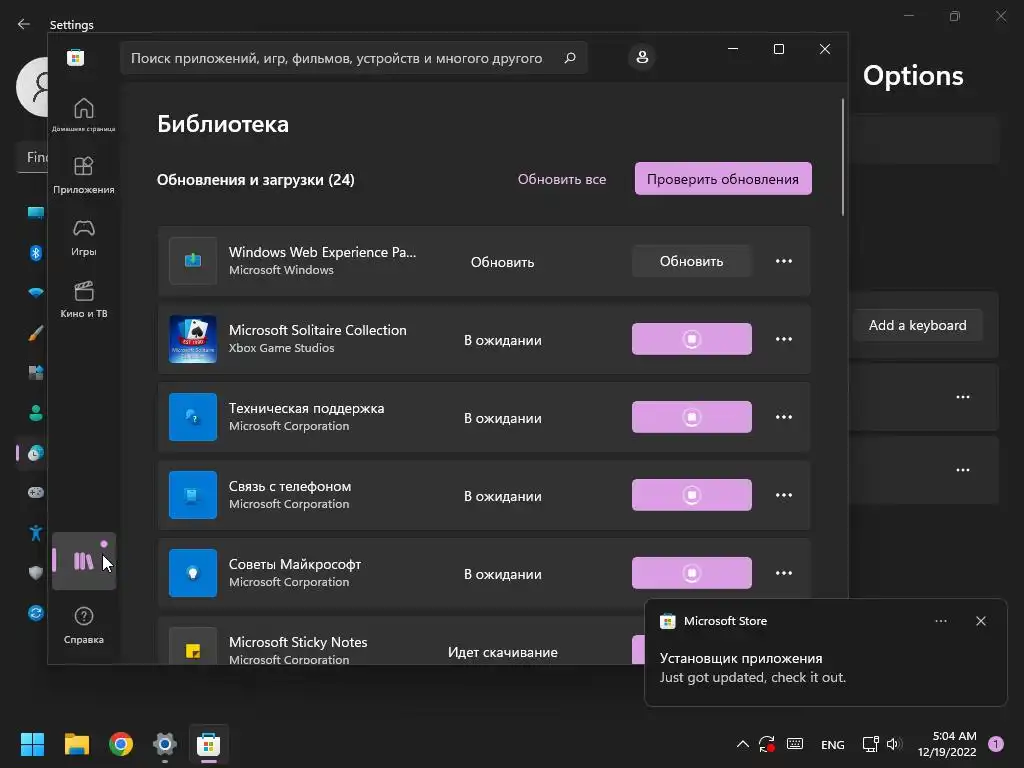The width and height of the screenshot is (1024, 768).
Task: Close the Microsoft Store notification toast
Action: coord(980,621)
